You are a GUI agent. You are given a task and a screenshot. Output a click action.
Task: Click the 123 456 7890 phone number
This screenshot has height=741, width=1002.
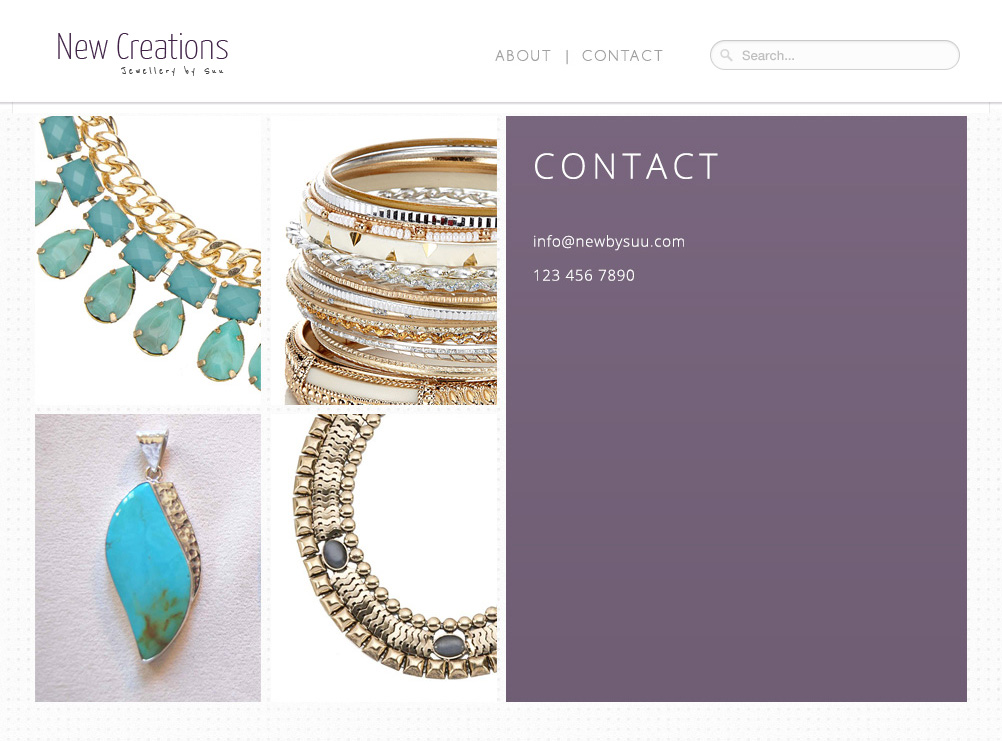point(584,275)
